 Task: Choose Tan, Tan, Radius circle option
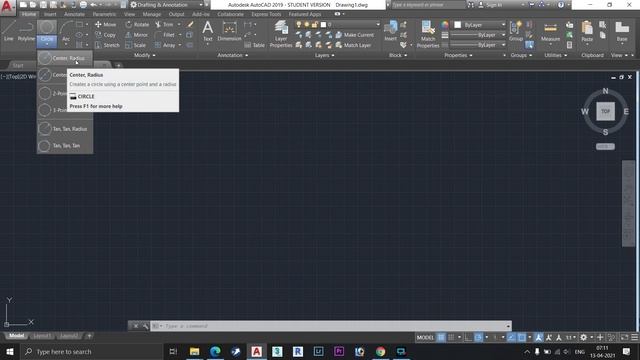pyautogui.click(x=64, y=129)
